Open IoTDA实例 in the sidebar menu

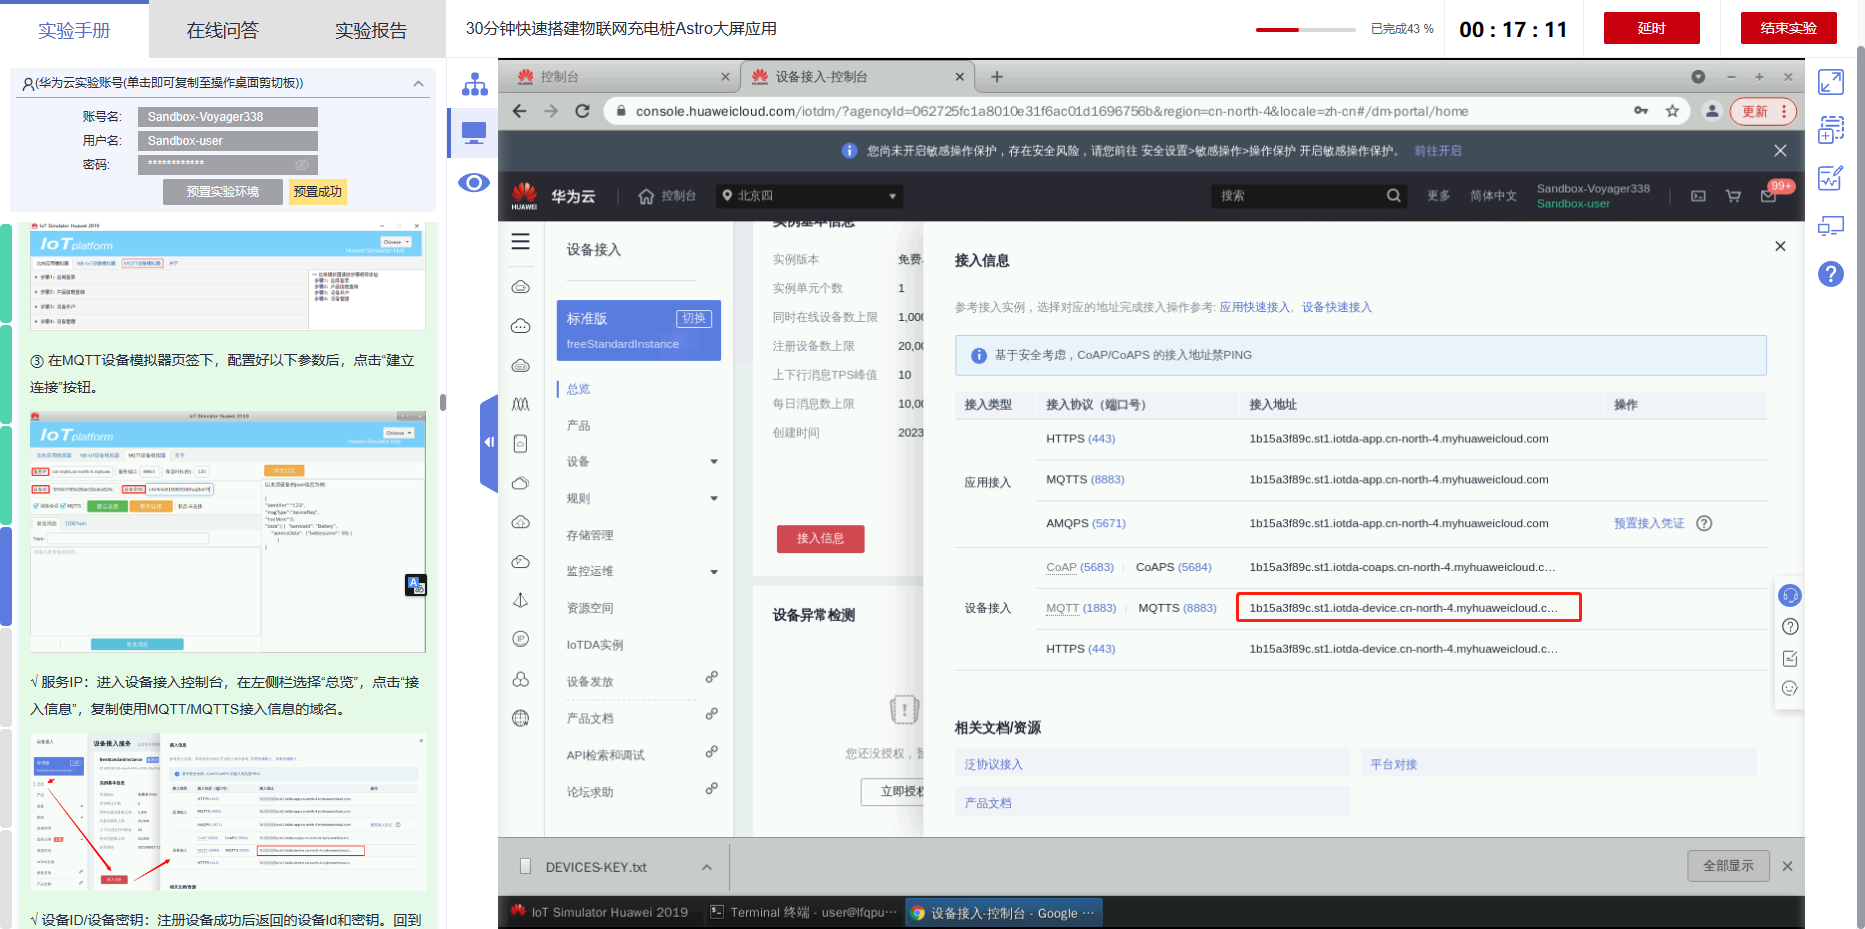[595, 645]
